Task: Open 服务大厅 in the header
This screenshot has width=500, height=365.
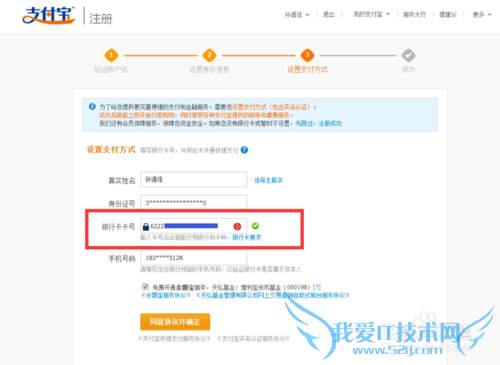Action: pos(414,15)
